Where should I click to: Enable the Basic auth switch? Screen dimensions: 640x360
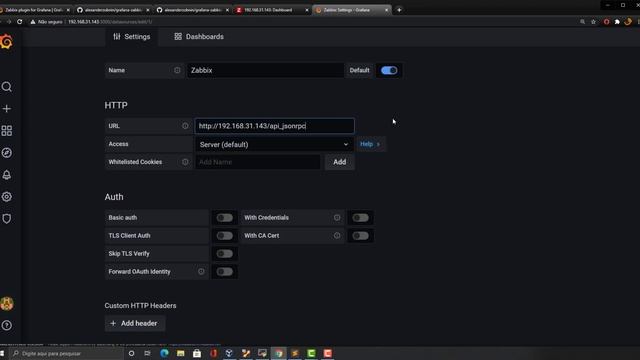[224, 218]
